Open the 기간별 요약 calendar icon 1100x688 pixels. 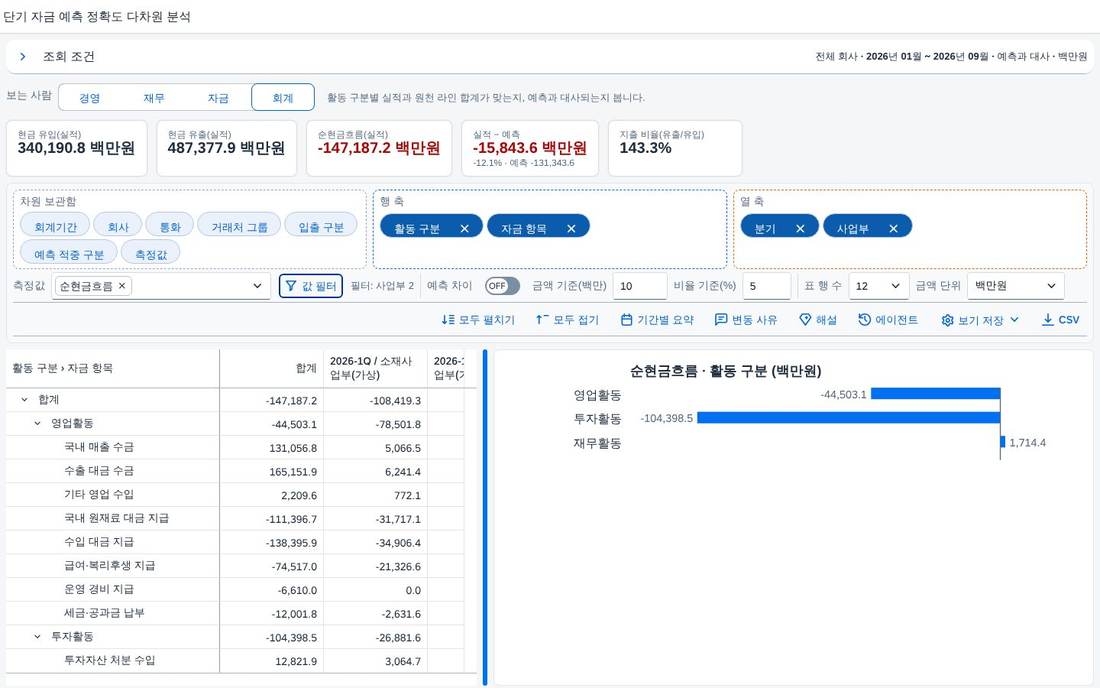tap(626, 320)
